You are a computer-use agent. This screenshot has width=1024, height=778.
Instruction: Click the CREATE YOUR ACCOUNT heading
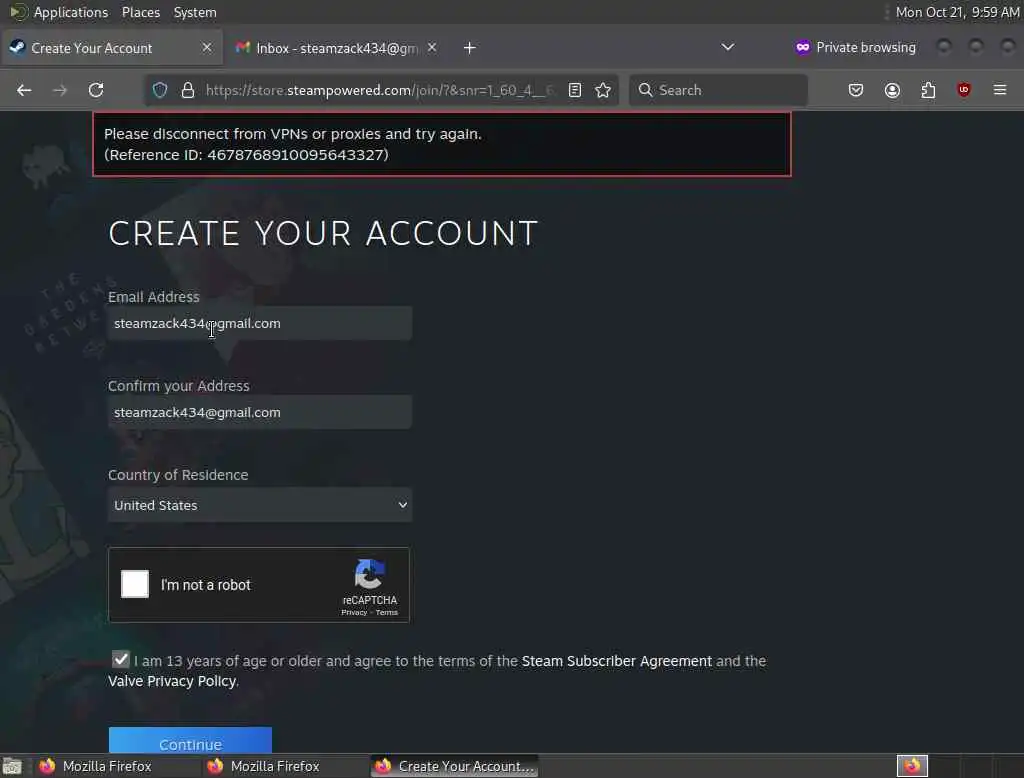pyautogui.click(x=323, y=233)
